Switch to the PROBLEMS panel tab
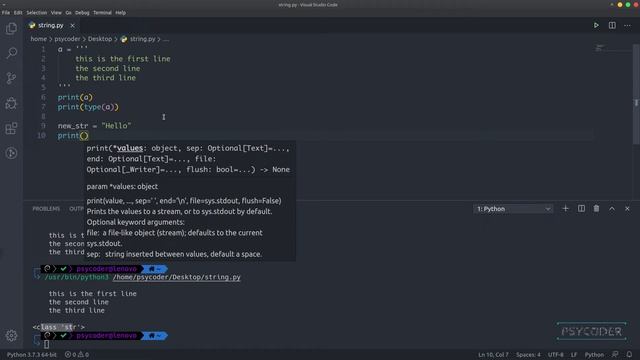The height and width of the screenshot is (360, 640). pos(46,209)
